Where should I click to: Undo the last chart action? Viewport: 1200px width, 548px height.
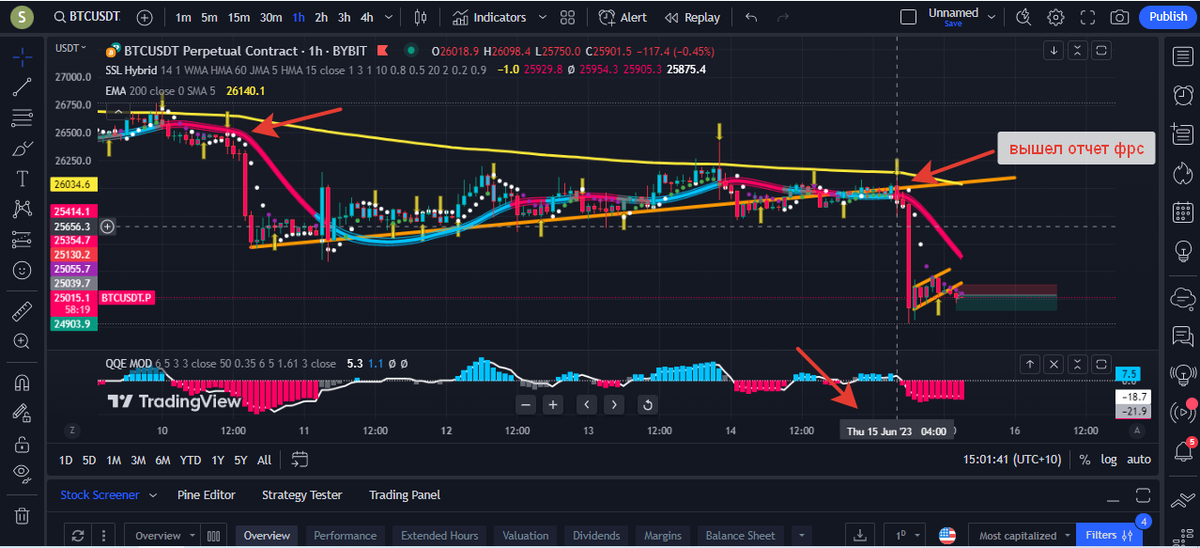tap(752, 17)
